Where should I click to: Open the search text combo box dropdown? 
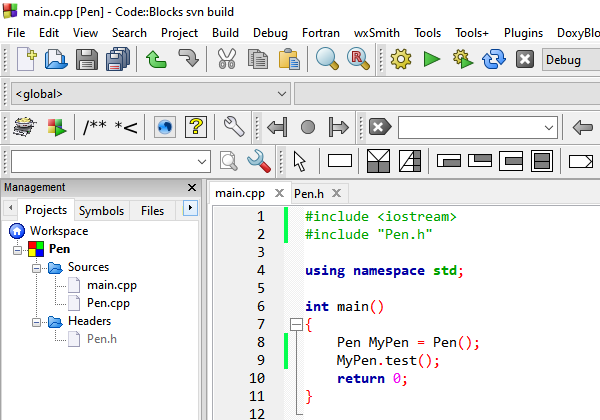point(549,127)
